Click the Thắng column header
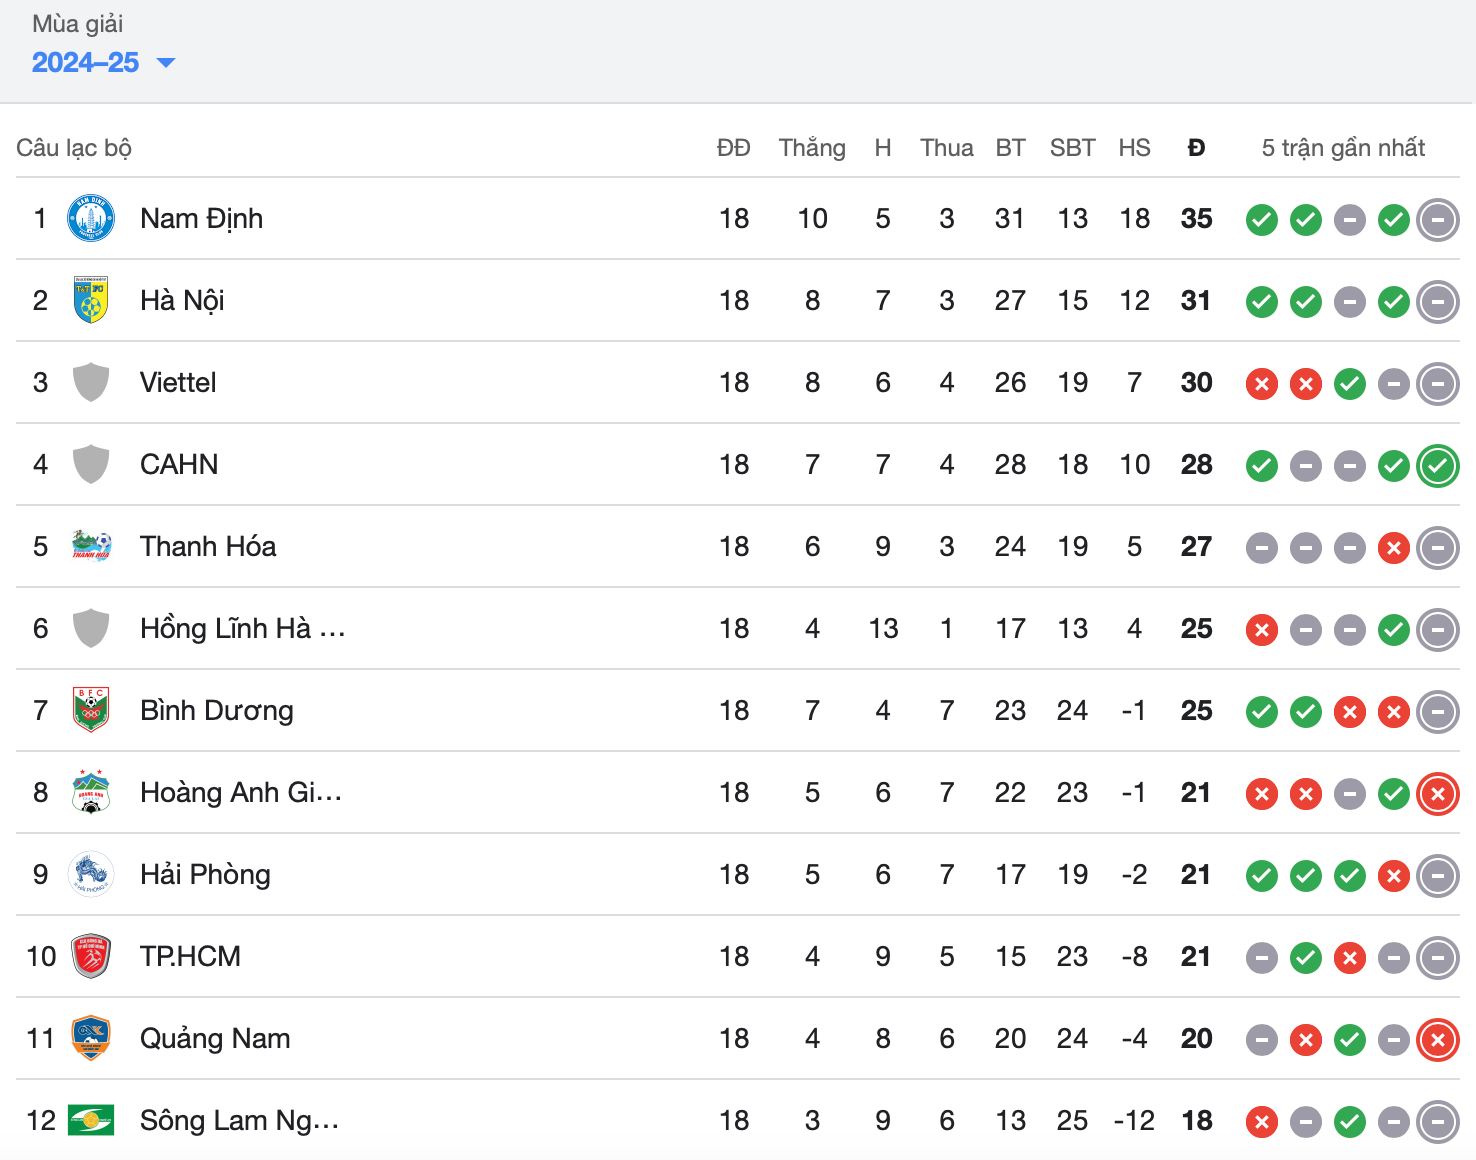This screenshot has height=1160, width=1476. tap(812, 148)
